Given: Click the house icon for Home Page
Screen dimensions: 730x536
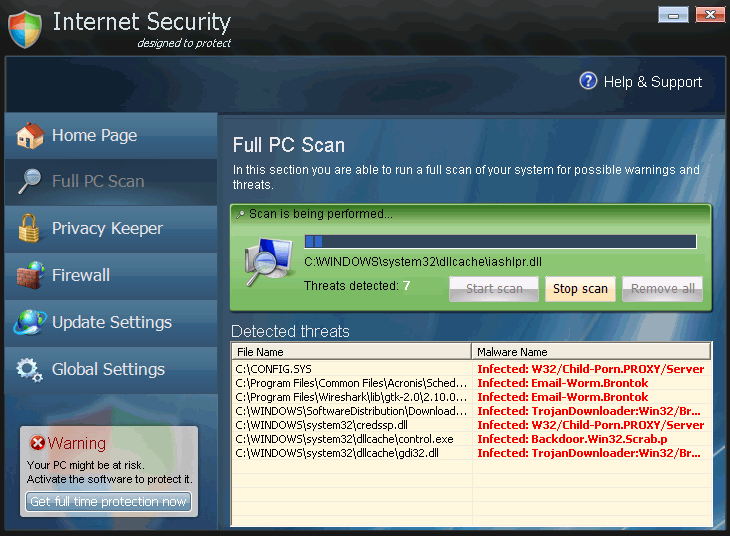Looking at the screenshot, I should (30, 135).
